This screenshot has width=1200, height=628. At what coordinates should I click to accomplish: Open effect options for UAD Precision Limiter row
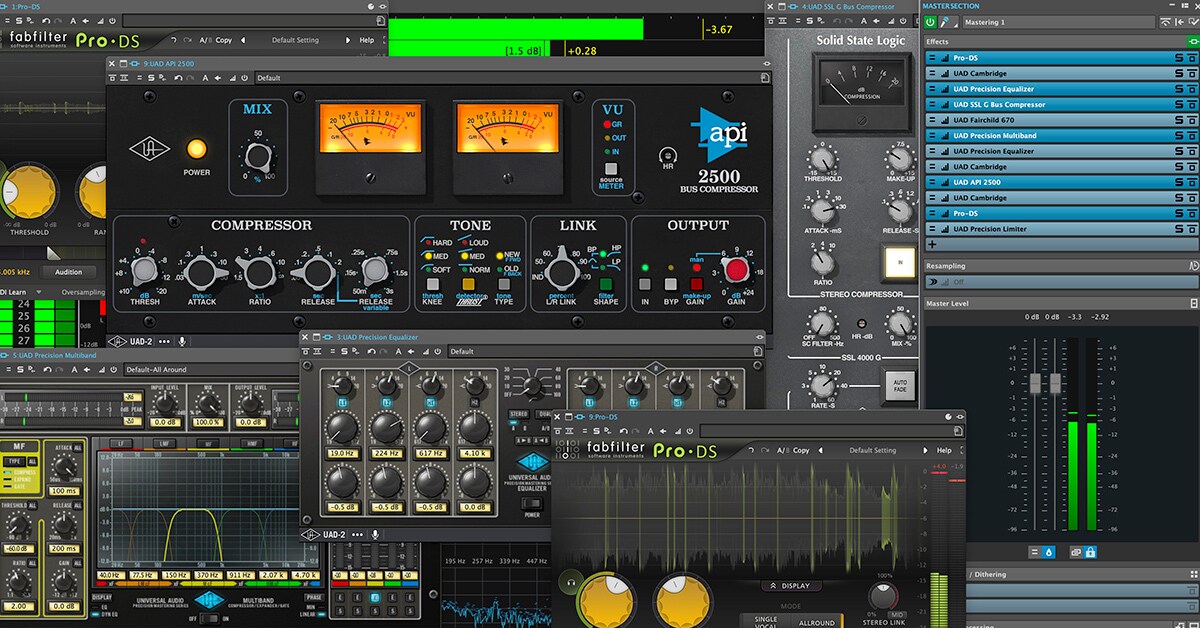[x=934, y=229]
